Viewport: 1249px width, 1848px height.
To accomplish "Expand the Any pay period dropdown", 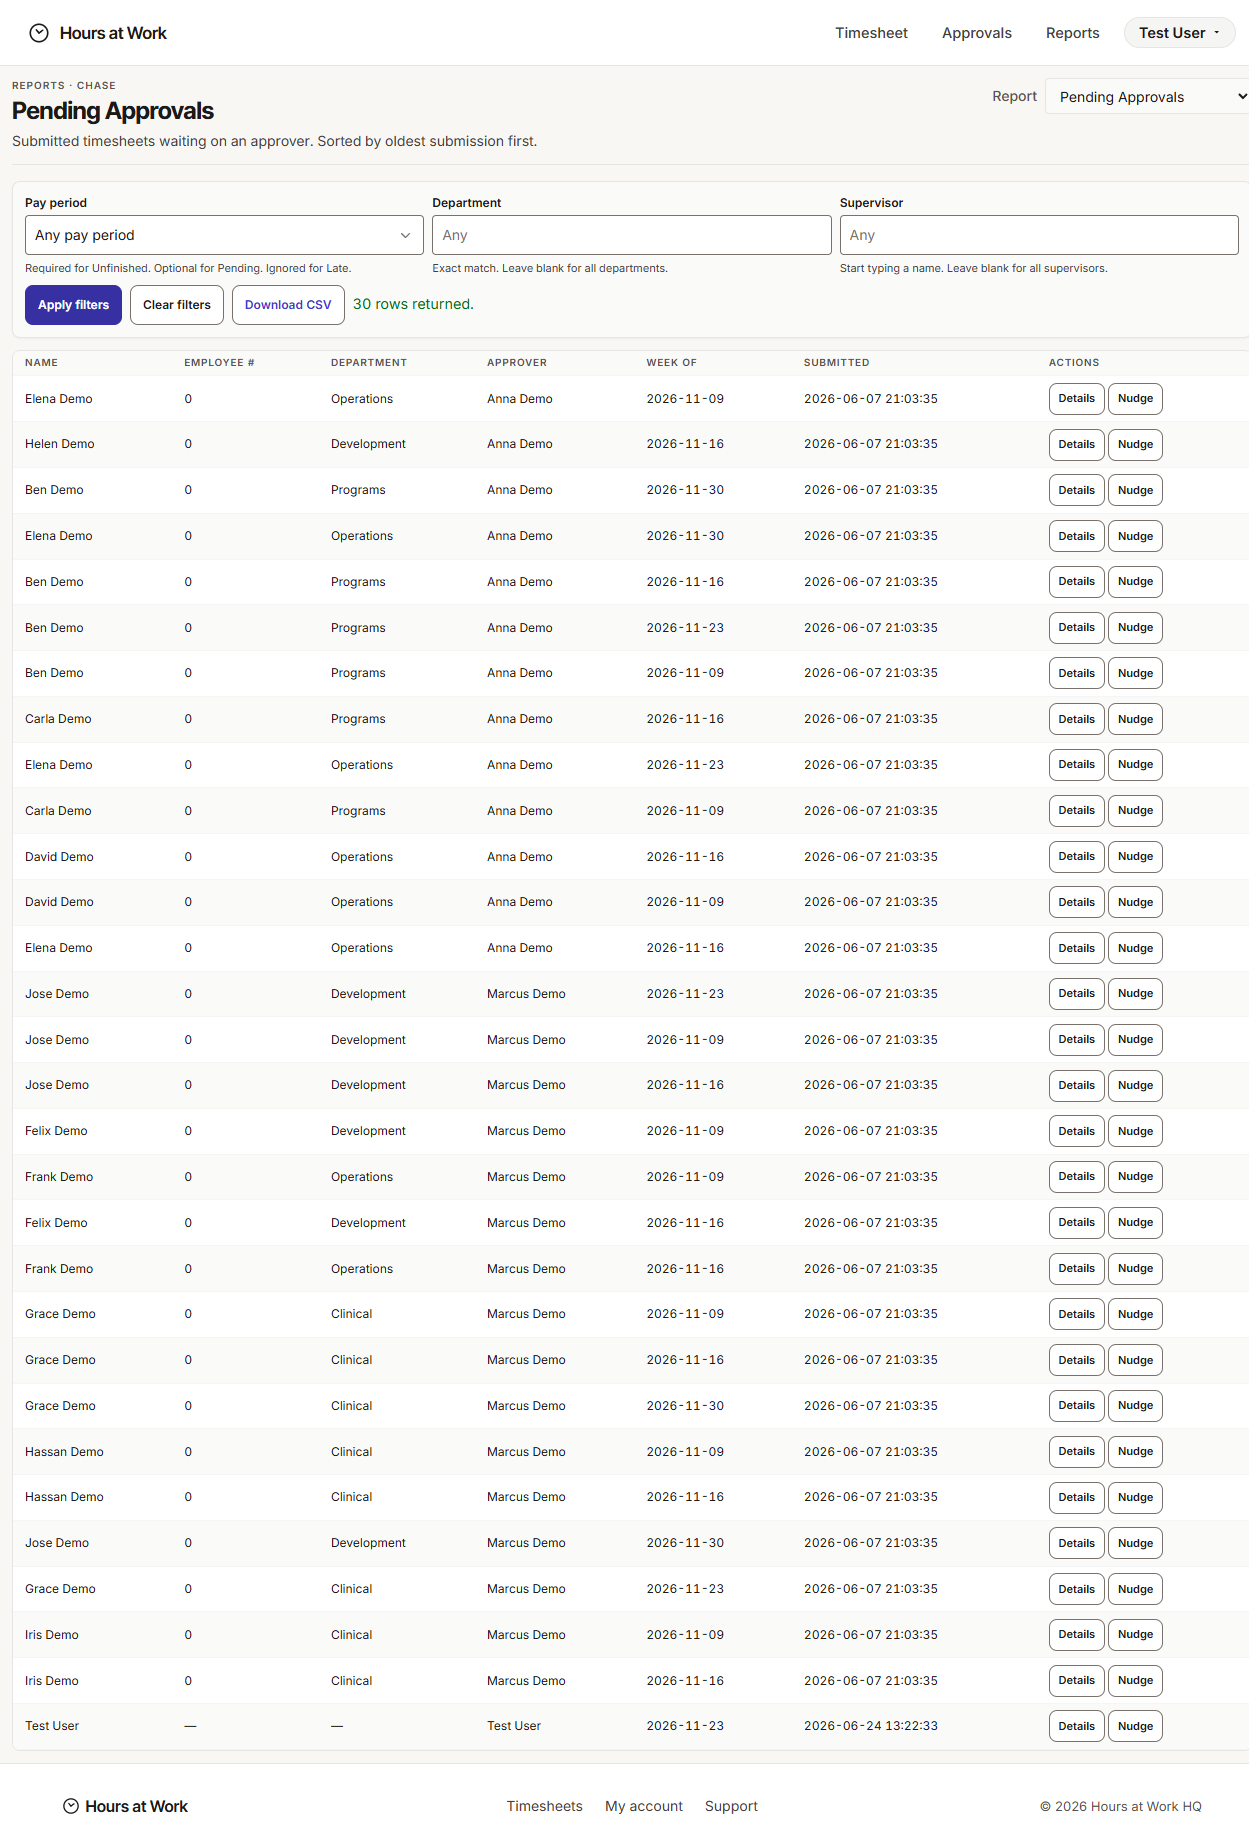I will pos(224,235).
